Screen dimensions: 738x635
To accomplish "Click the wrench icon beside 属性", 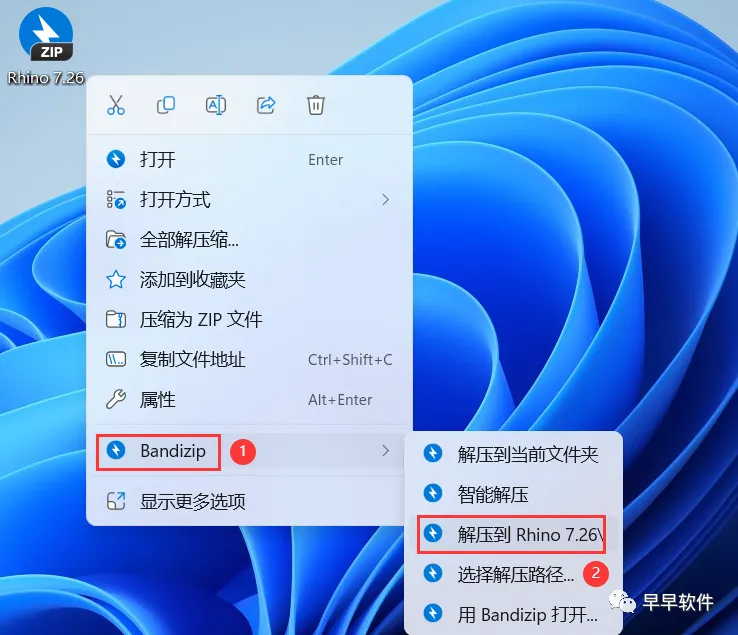I will coord(116,400).
